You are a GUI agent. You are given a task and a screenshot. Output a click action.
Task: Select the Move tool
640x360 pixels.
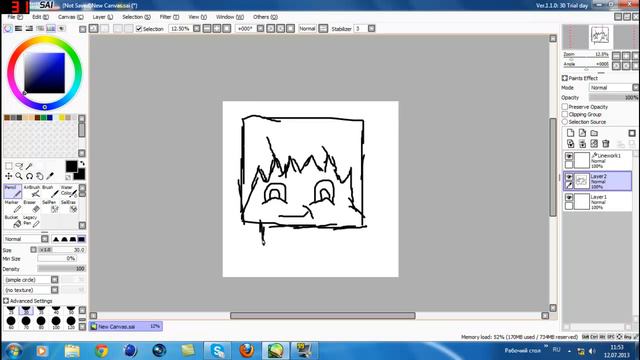coord(9,176)
